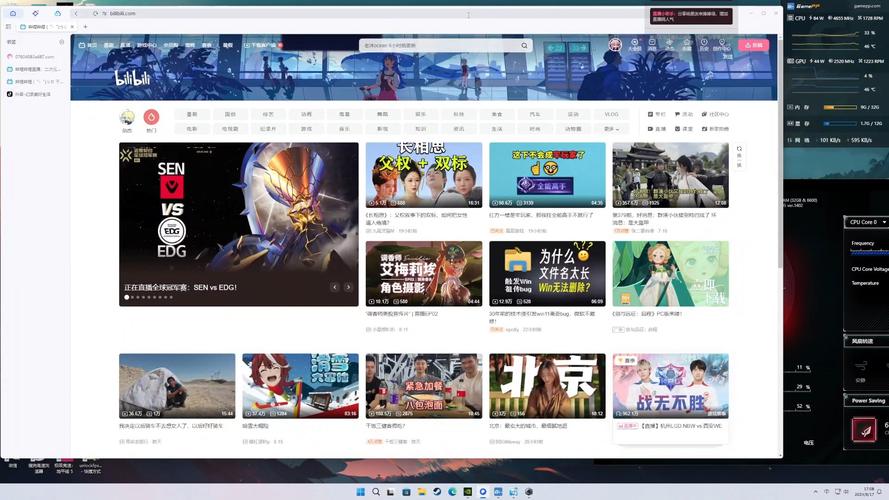Click the browser page vertical scrollbar
This screenshot has width=889, height=500.
pyautogui.click(x=780, y=153)
